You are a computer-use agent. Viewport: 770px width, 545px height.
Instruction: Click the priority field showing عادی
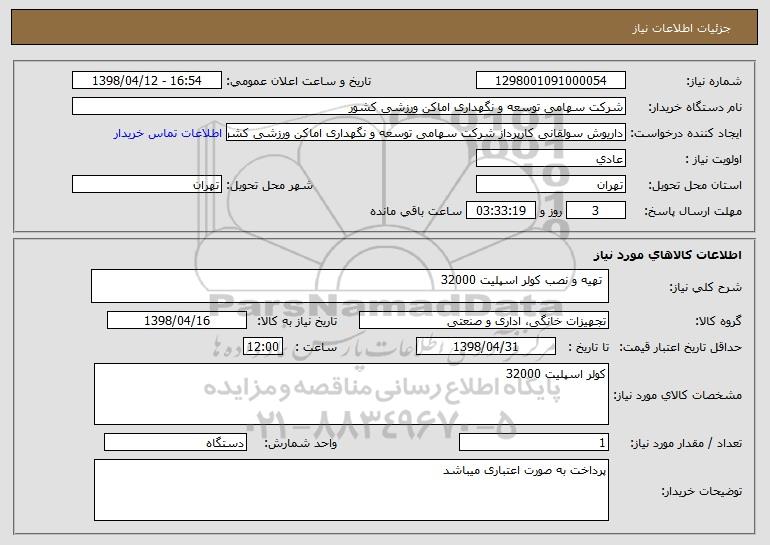550,159
